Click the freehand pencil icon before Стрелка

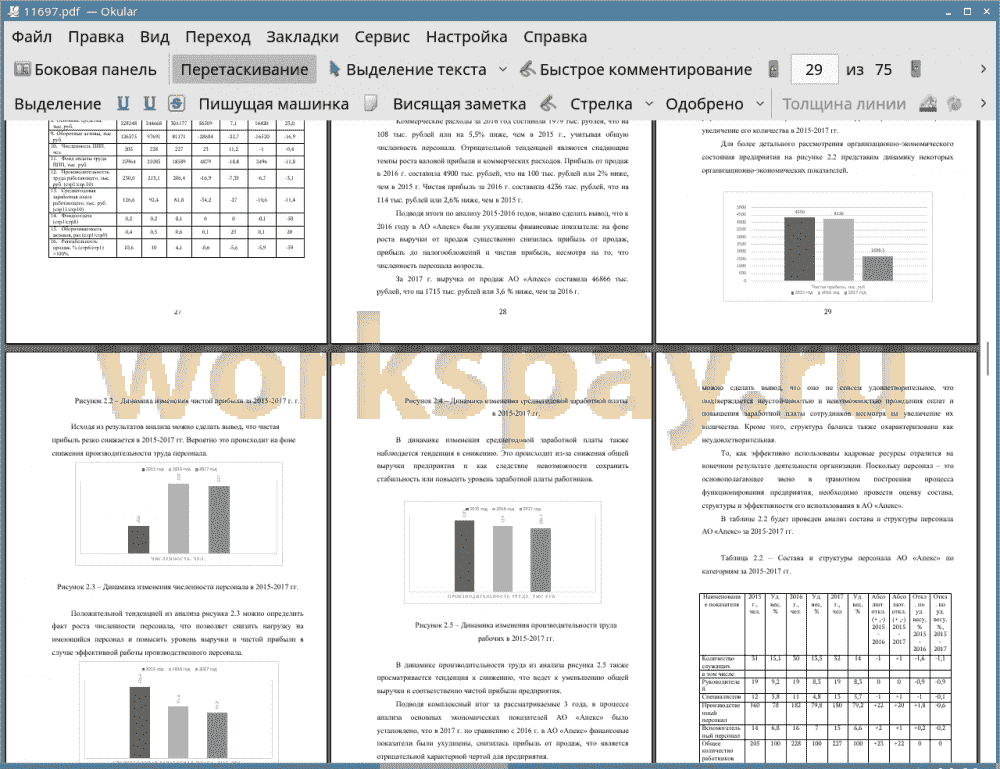pyautogui.click(x=548, y=103)
